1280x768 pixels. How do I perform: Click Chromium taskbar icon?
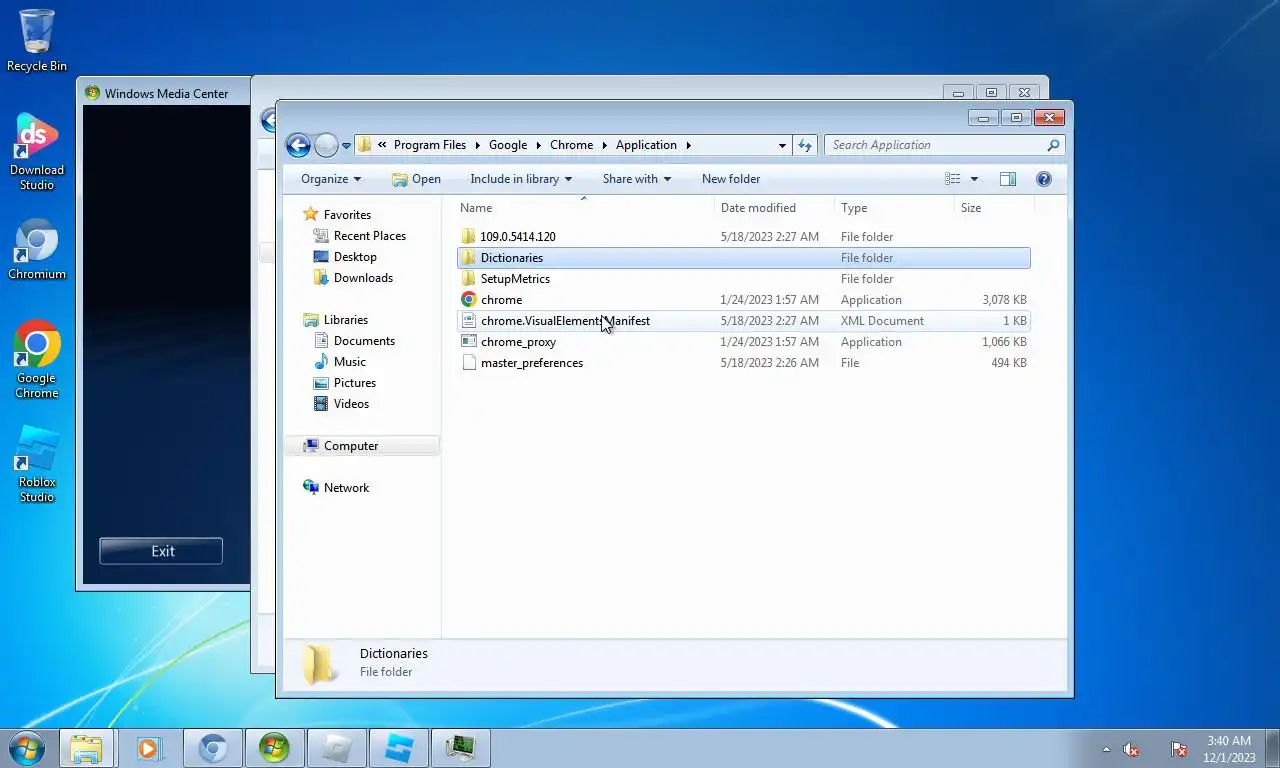coord(212,748)
